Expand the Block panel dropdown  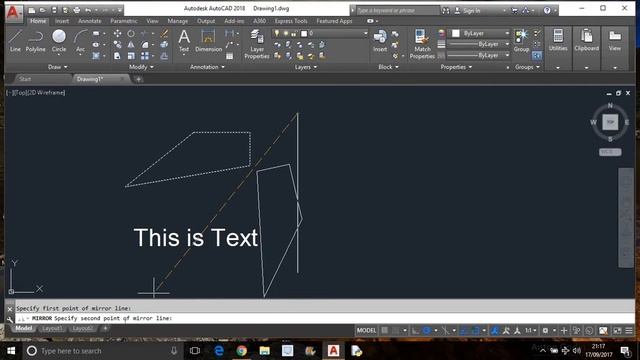coord(388,67)
